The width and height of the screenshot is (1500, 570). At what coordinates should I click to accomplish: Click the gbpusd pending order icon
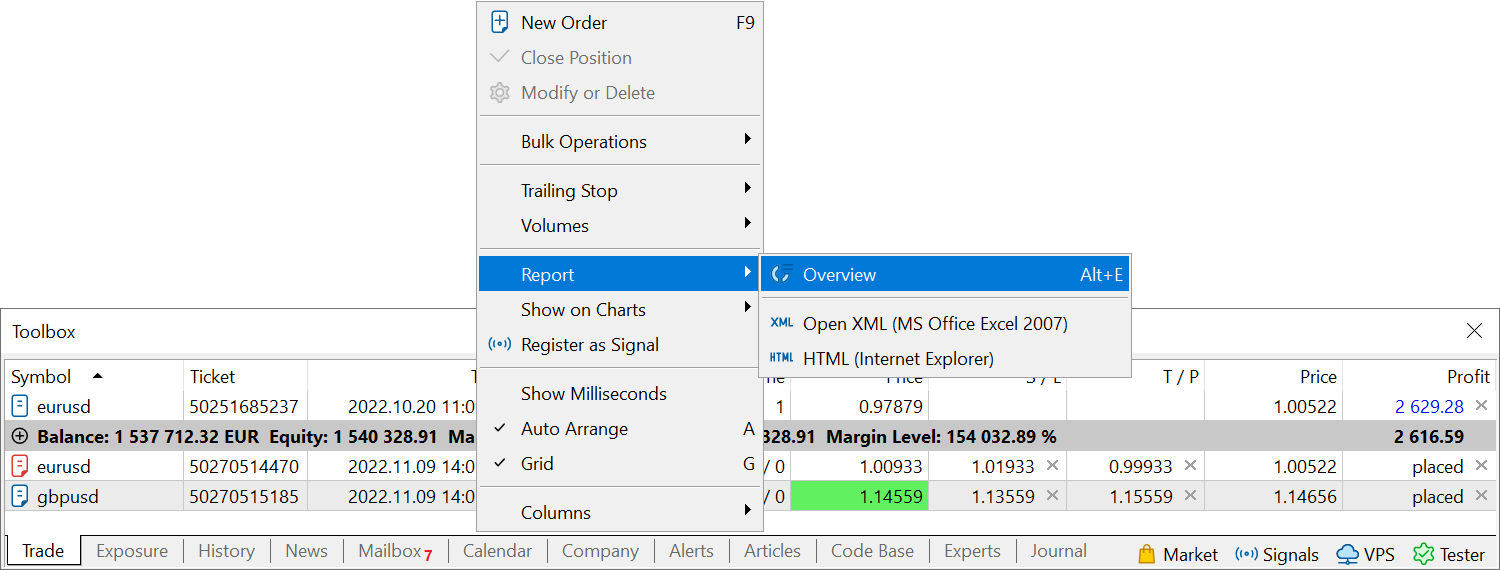click(x=20, y=496)
